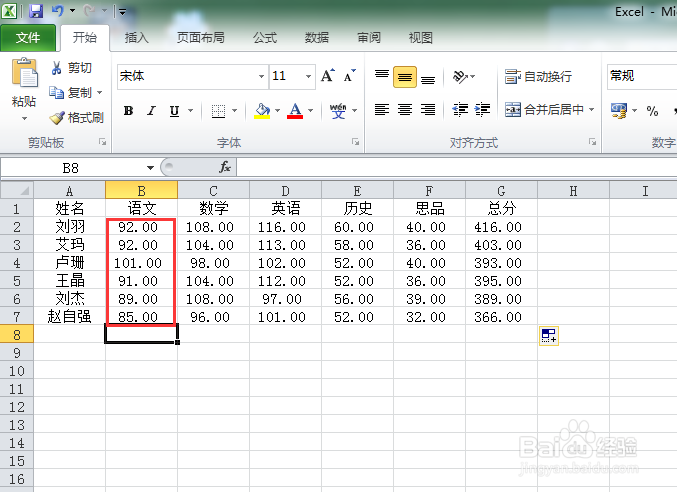Click the Name Box showing B8
This screenshot has width=677, height=492.
click(71, 167)
